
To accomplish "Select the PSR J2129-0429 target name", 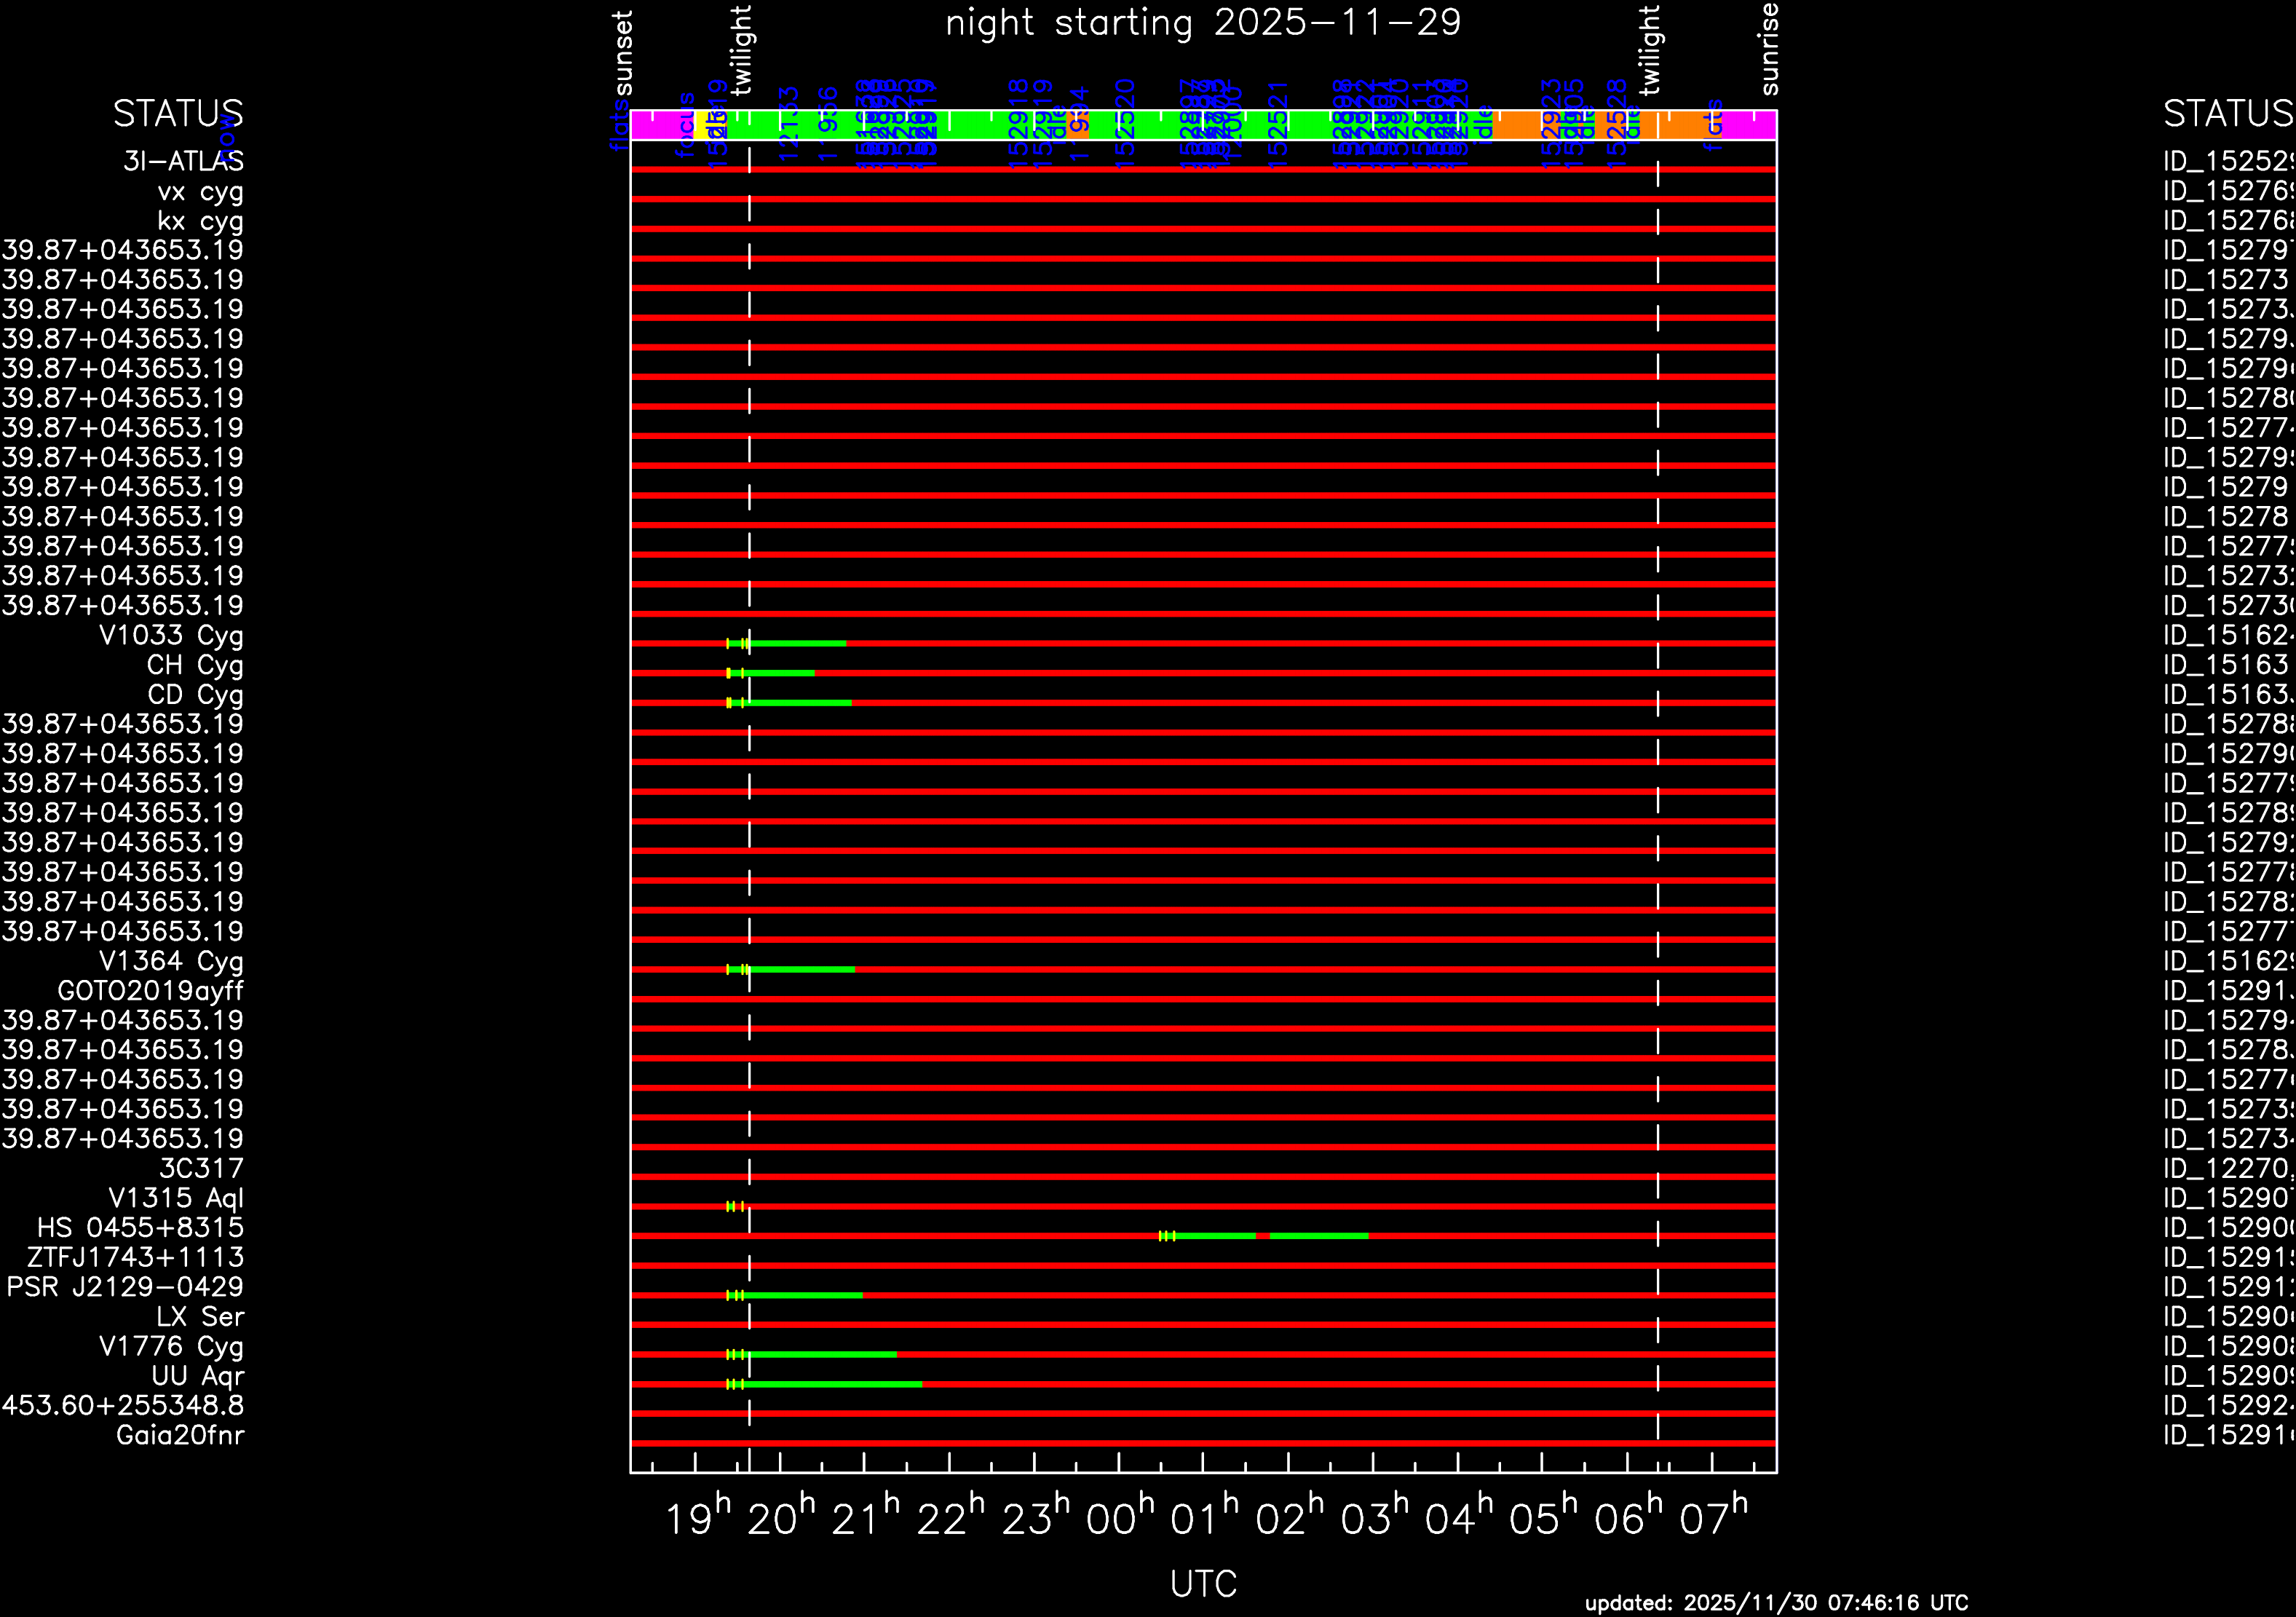I will [x=125, y=1287].
